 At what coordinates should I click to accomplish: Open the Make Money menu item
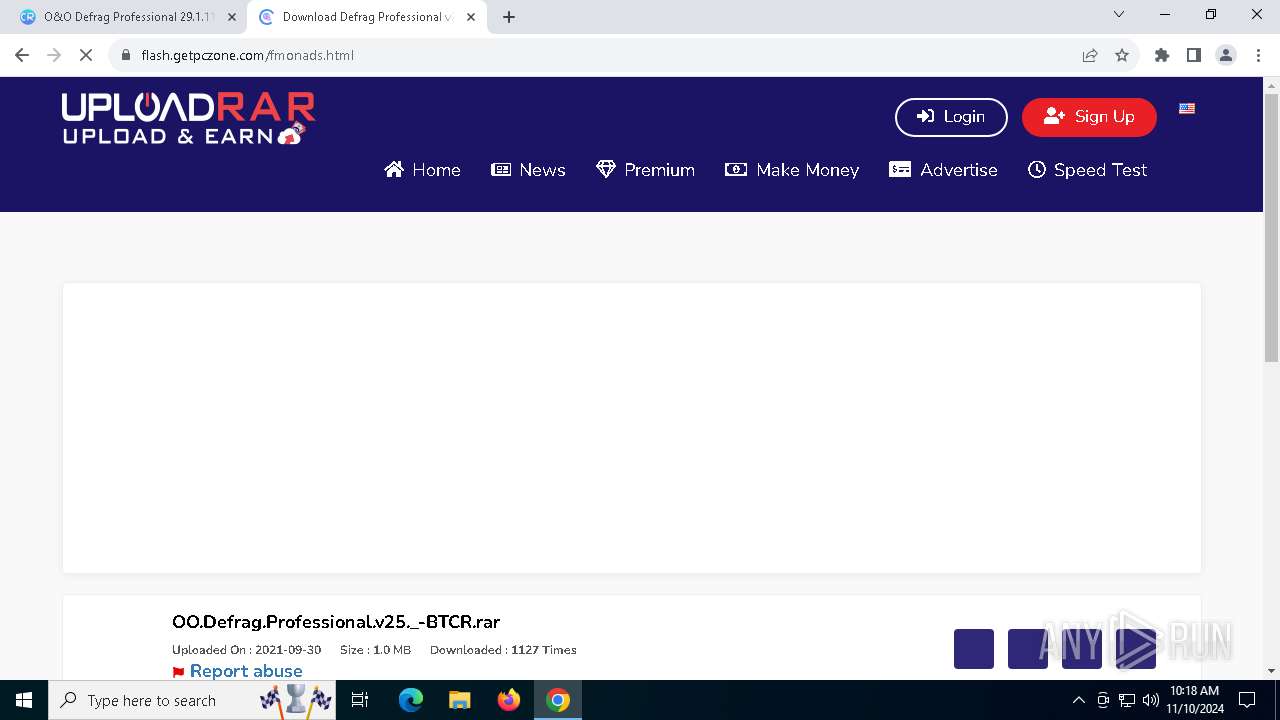click(792, 170)
